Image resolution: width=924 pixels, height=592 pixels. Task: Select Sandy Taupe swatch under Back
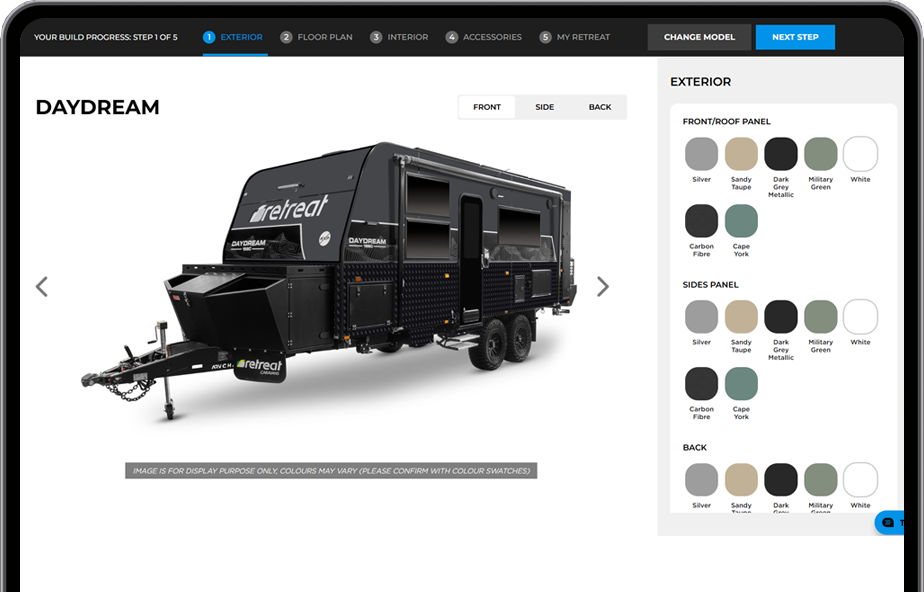741,479
